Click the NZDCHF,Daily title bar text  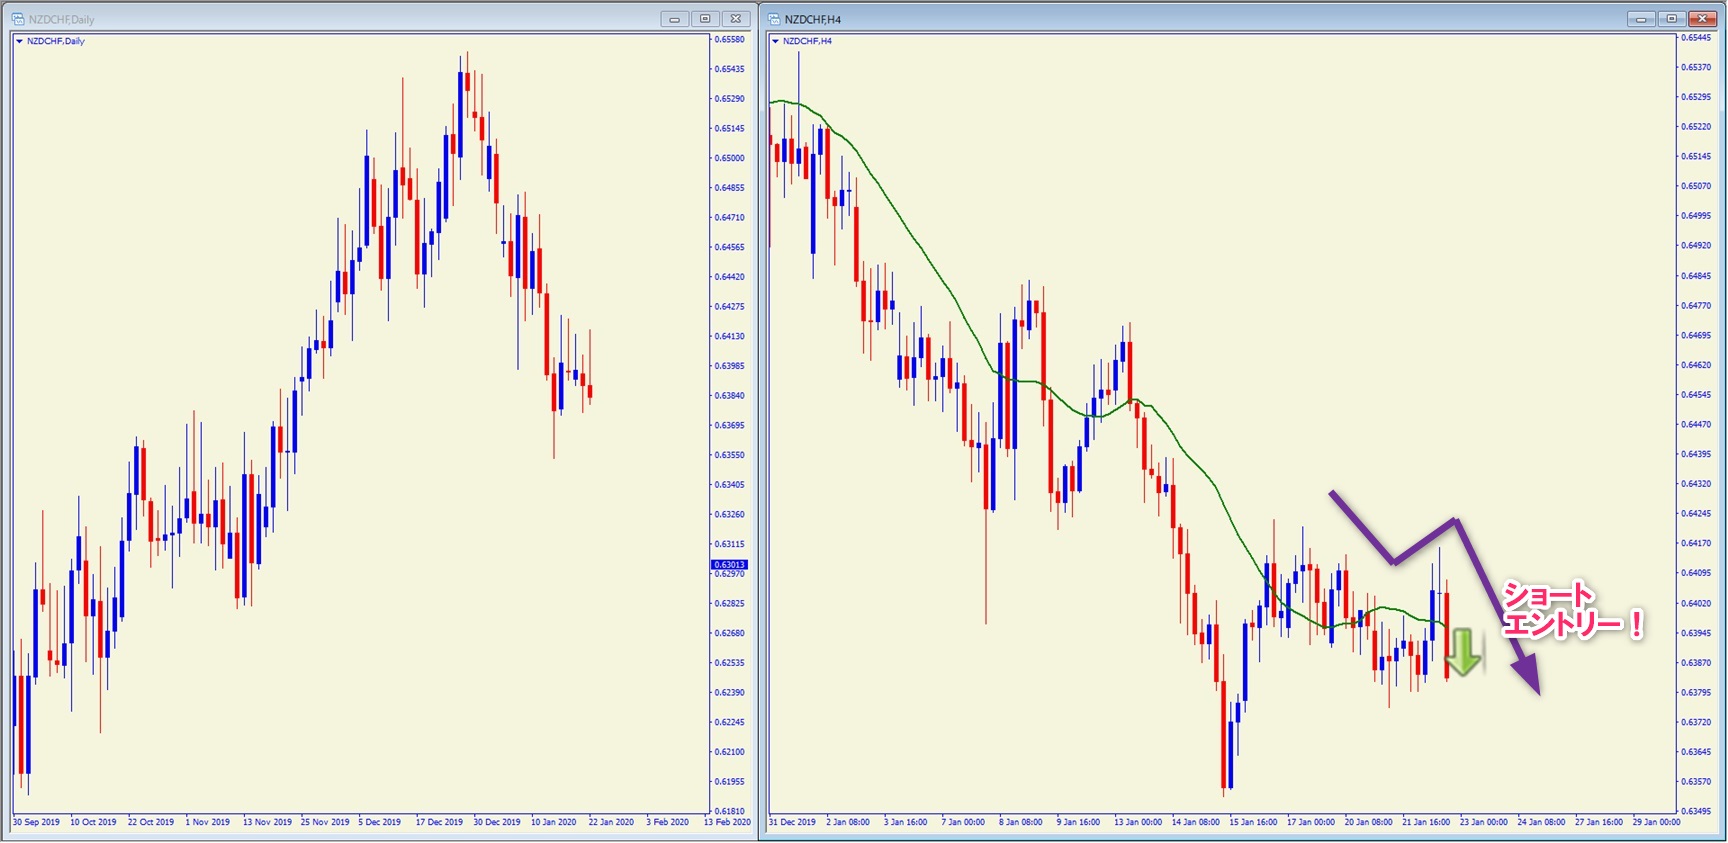pos(62,19)
